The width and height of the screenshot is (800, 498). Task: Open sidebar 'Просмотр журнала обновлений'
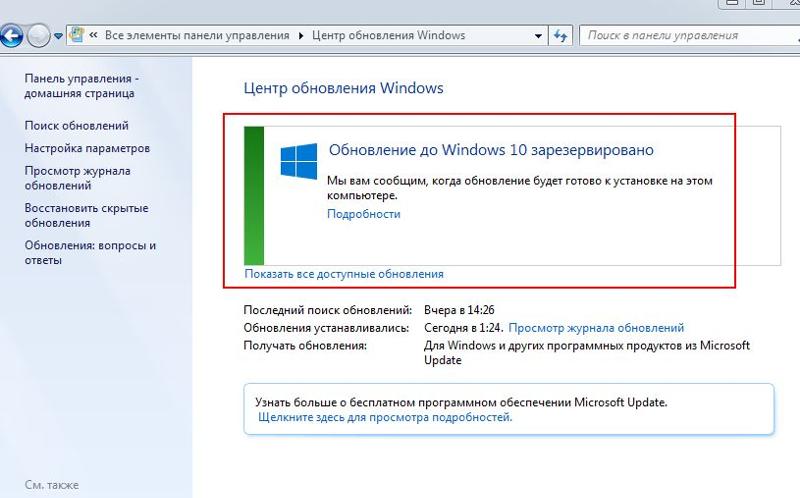click(x=78, y=178)
